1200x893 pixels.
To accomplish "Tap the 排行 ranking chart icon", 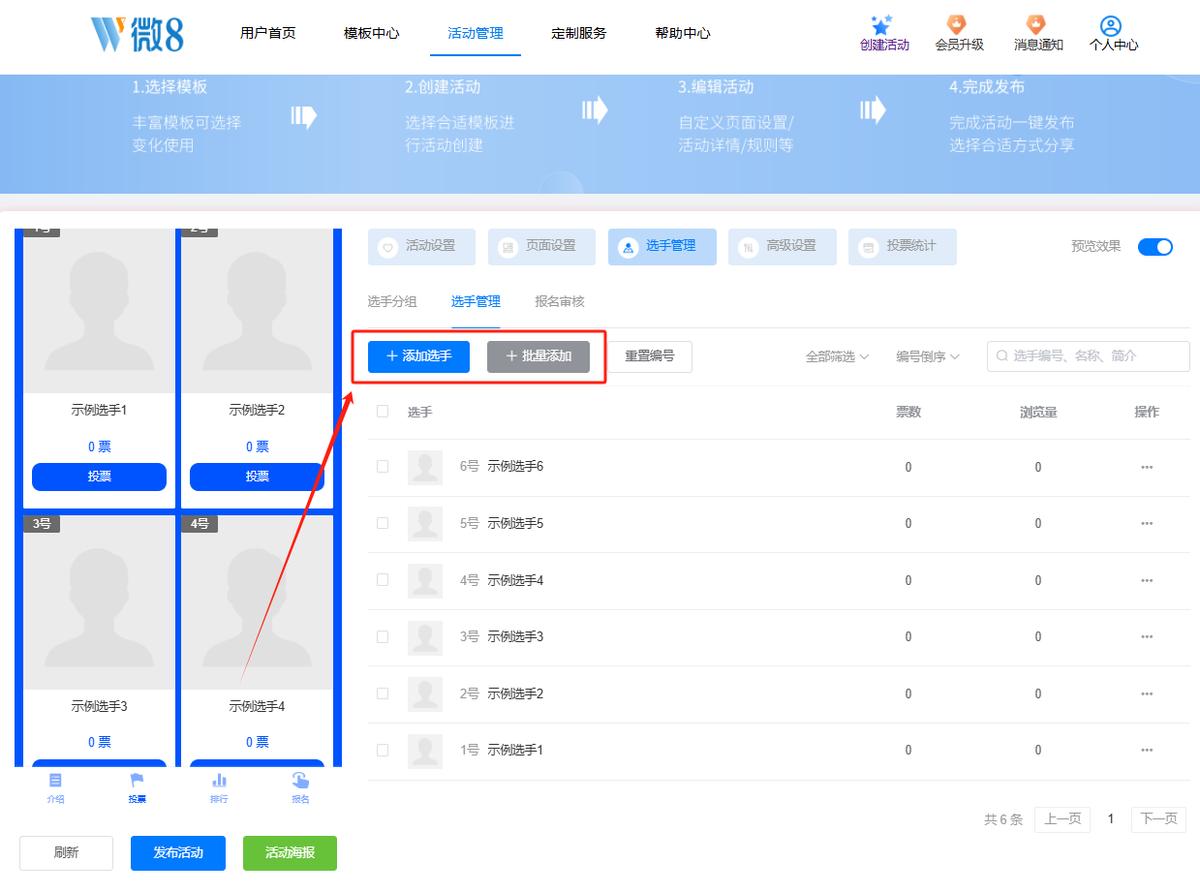I will (x=219, y=780).
